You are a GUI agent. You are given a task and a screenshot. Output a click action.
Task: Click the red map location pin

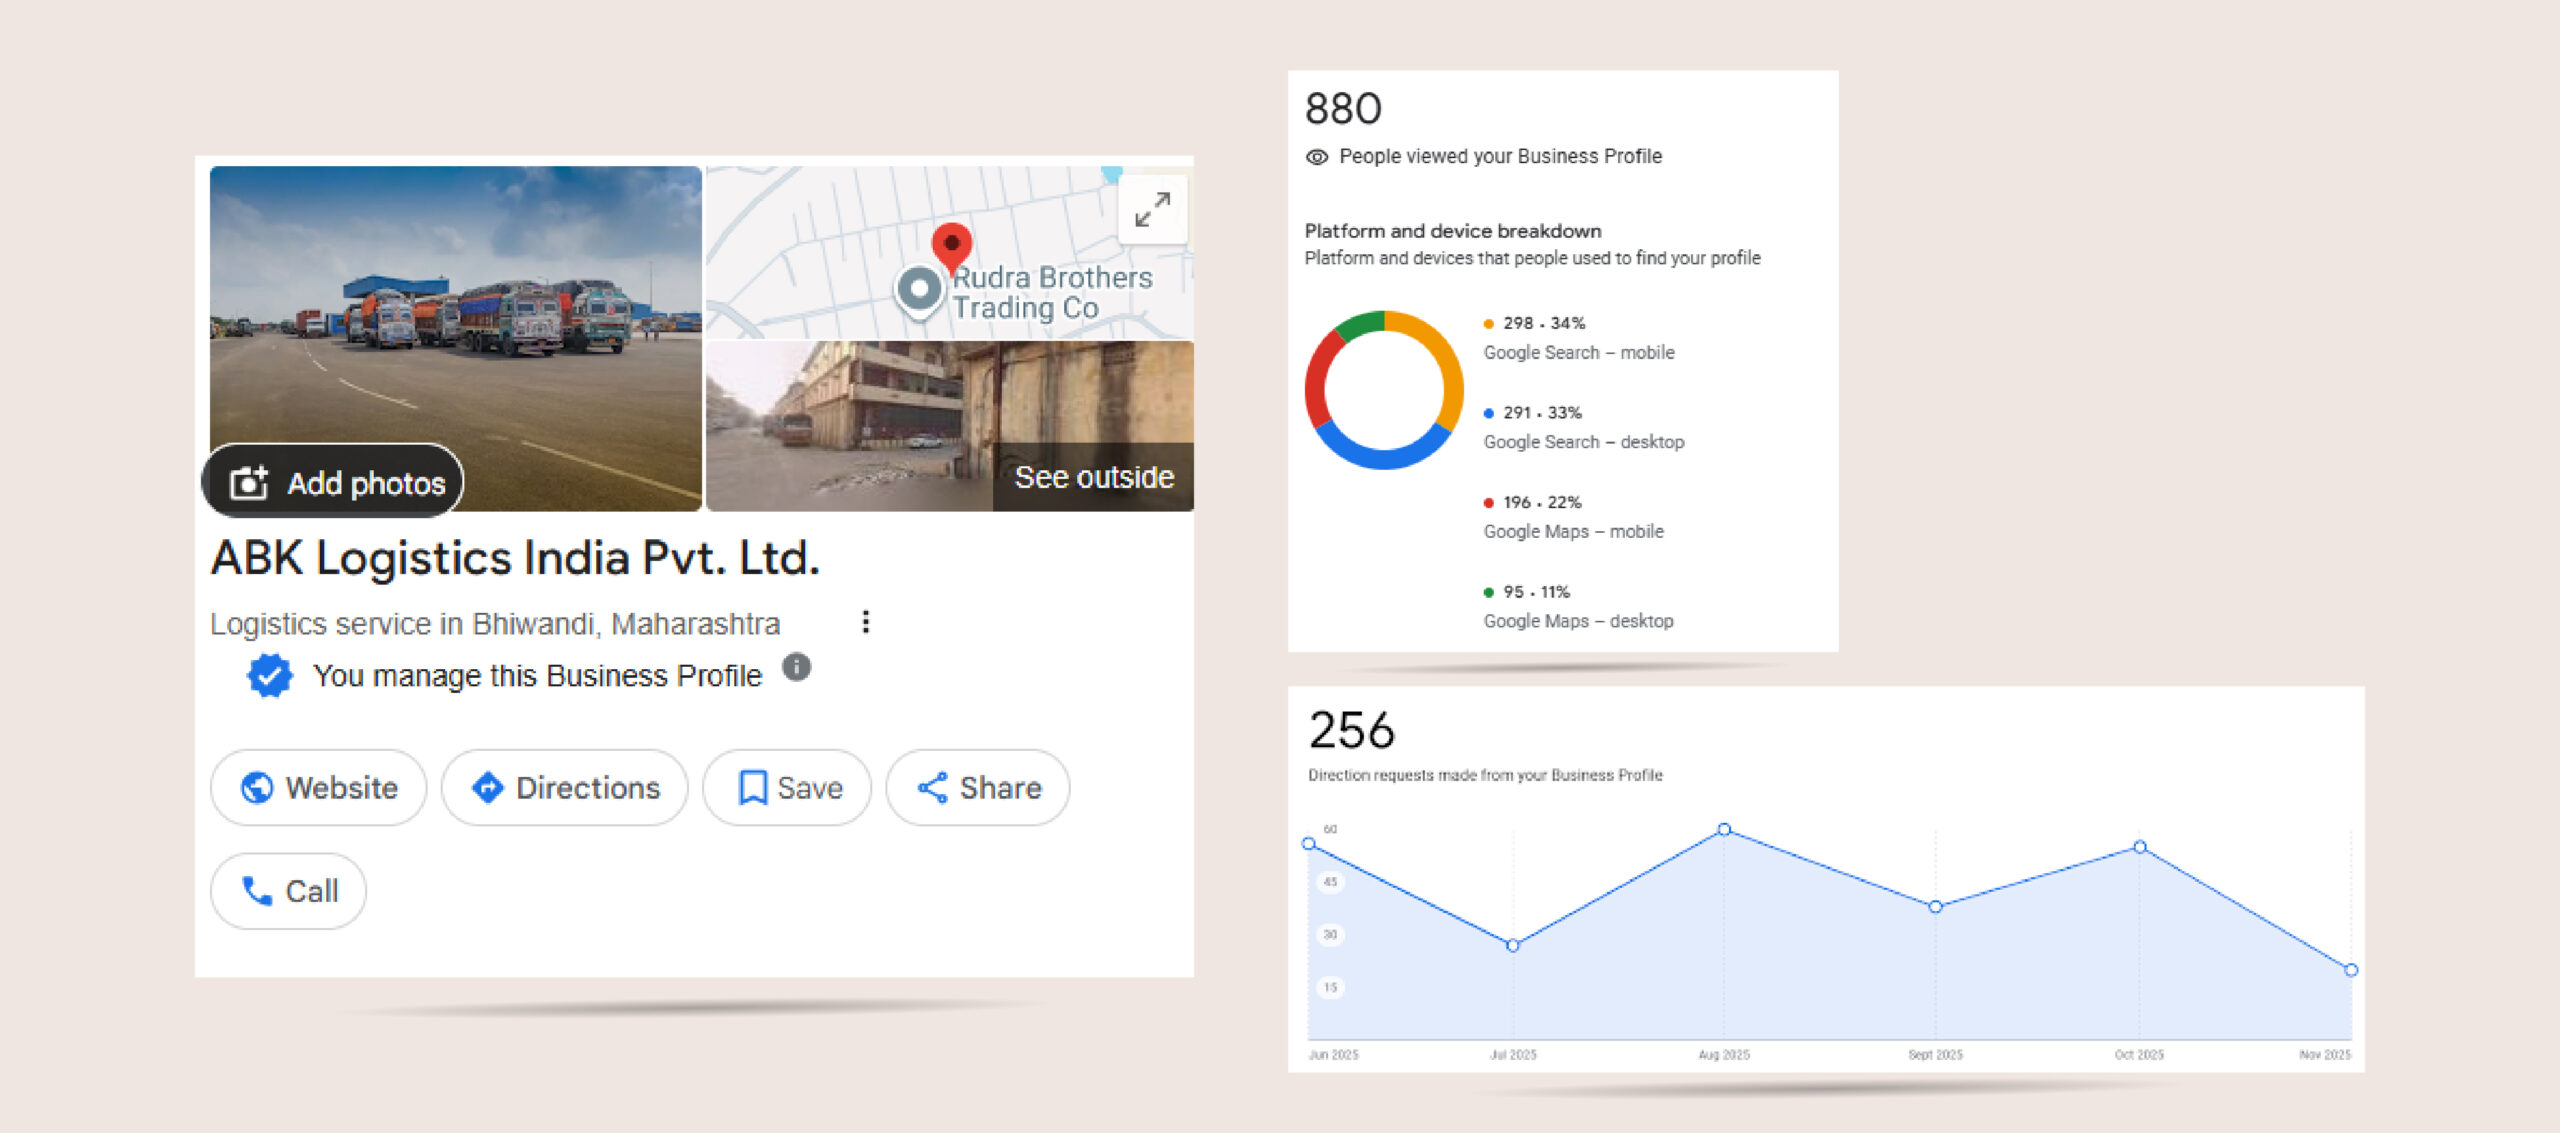tap(951, 243)
